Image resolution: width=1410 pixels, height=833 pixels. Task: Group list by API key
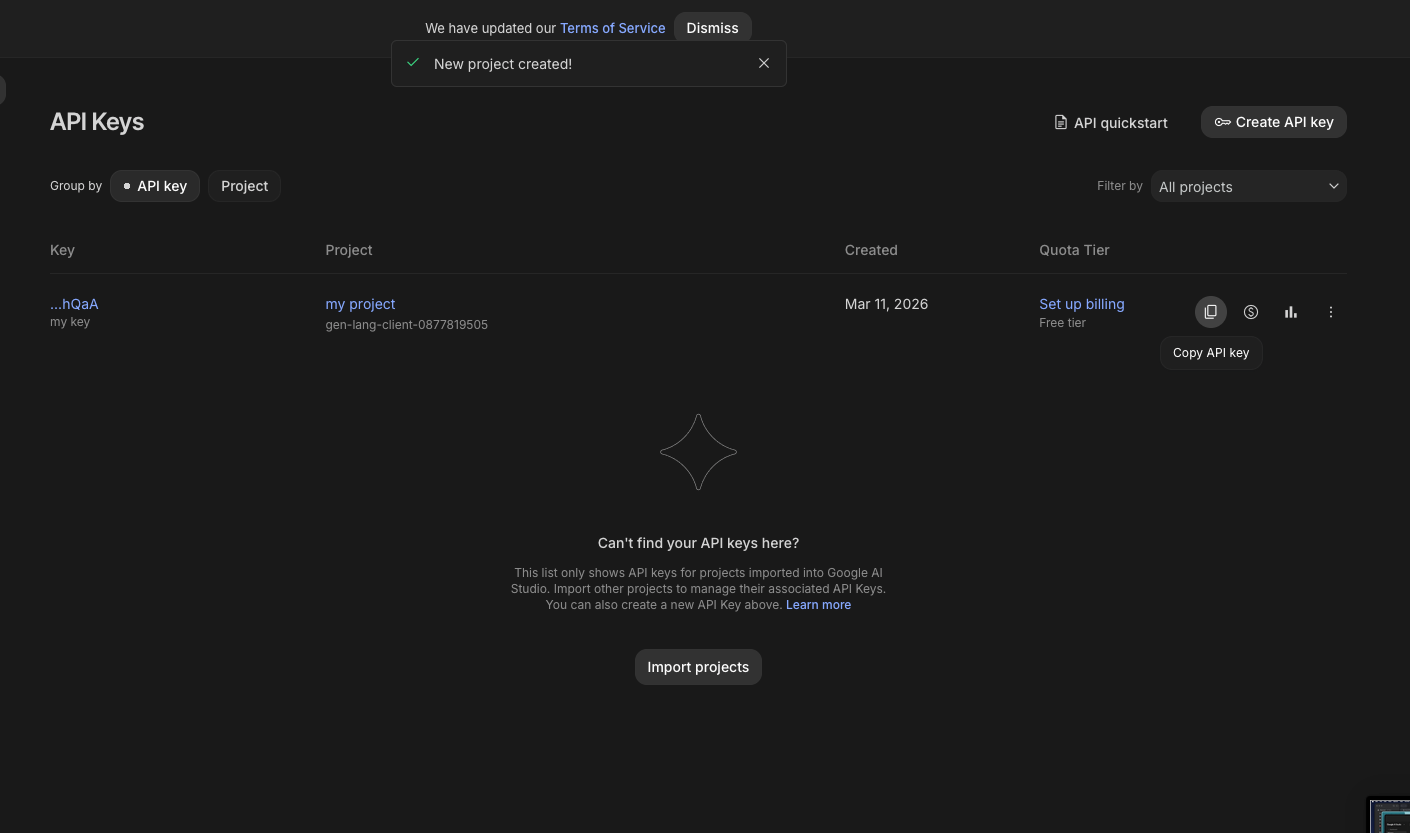155,186
